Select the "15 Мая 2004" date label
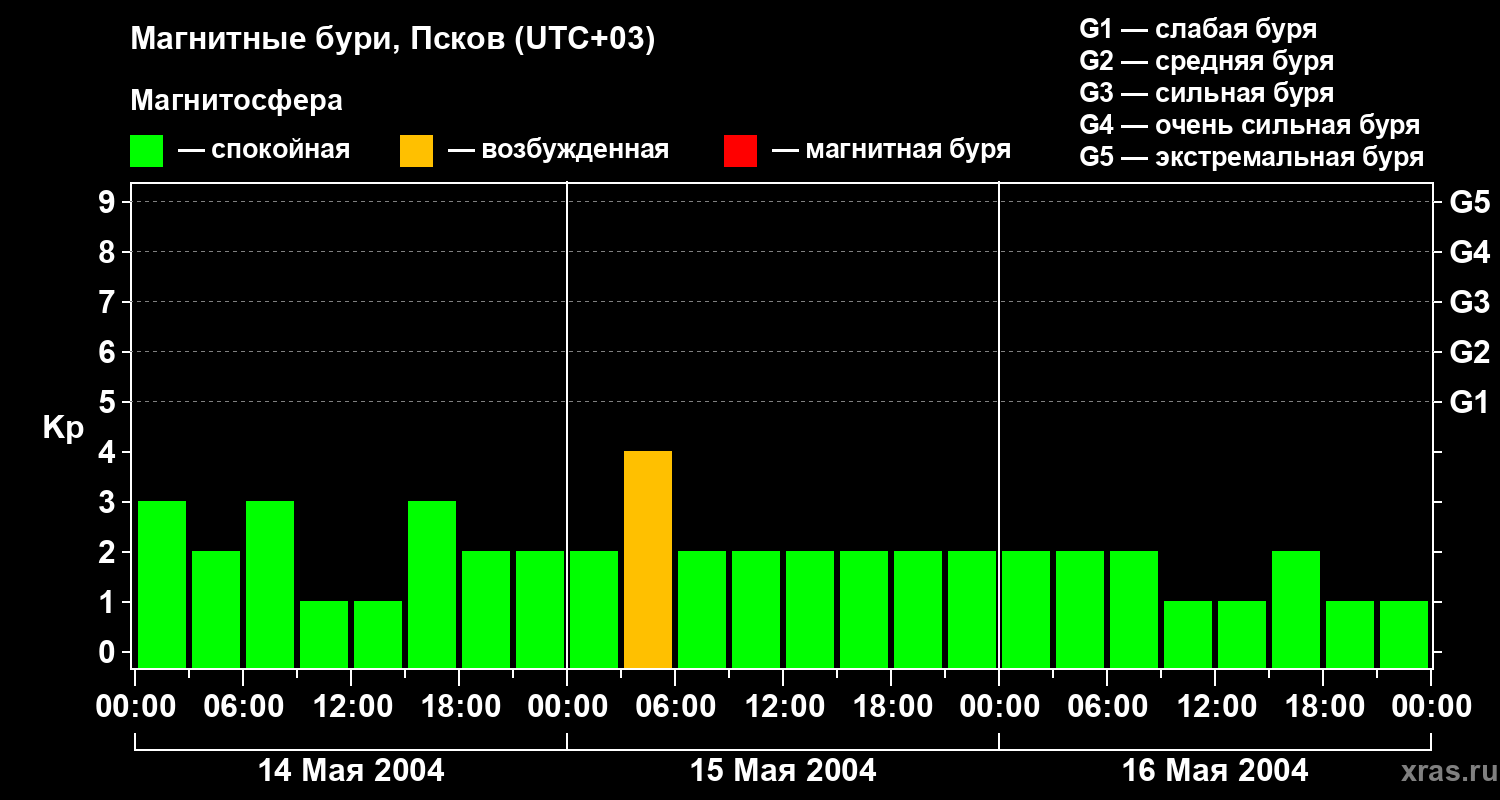 coord(783,771)
